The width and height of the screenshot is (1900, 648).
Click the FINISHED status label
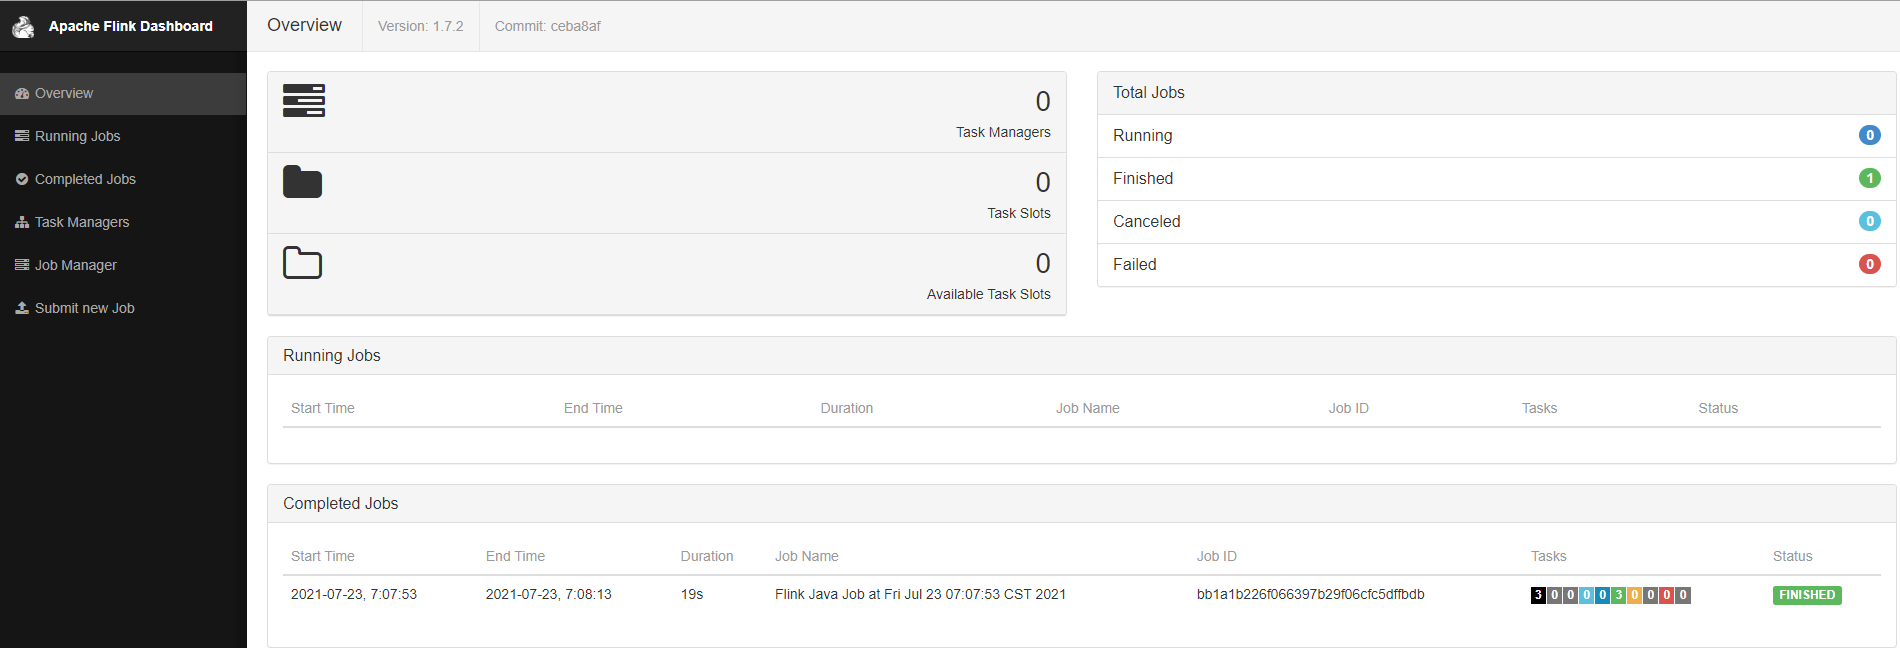tap(1807, 595)
